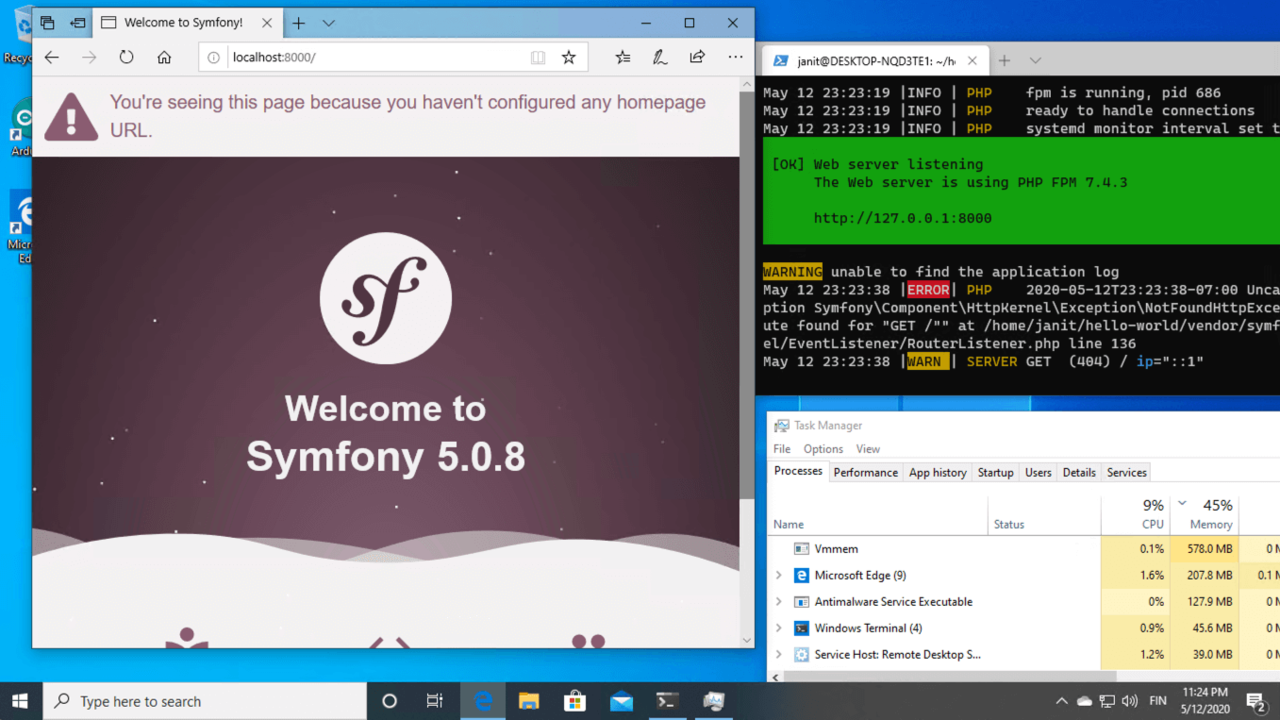
Task: Sort processes by Memory column
Action: coord(1205,515)
